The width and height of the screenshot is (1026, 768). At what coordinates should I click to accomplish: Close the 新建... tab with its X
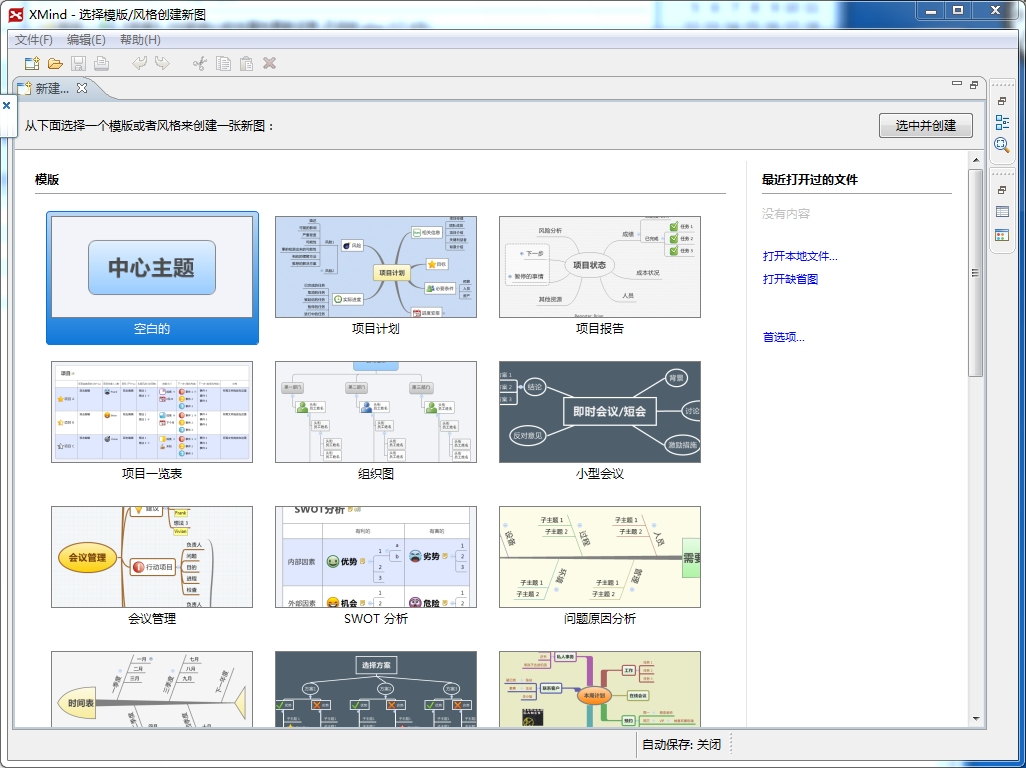82,88
